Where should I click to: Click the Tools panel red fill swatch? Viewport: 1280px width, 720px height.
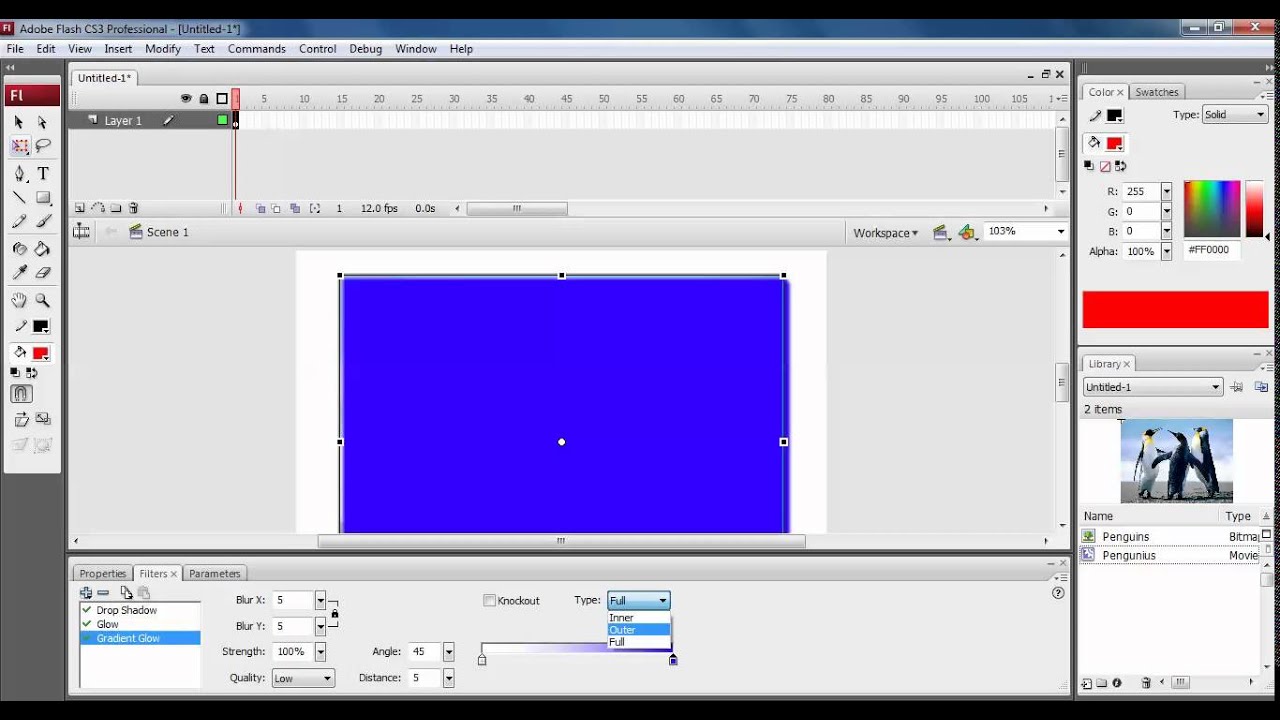41,353
